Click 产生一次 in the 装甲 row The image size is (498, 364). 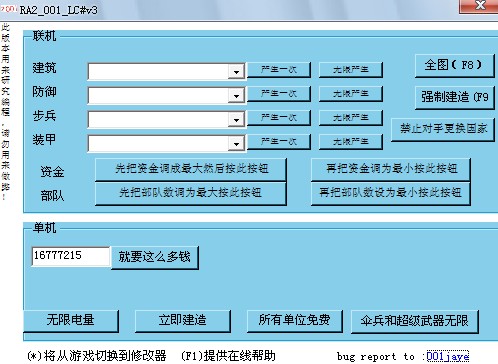point(279,142)
